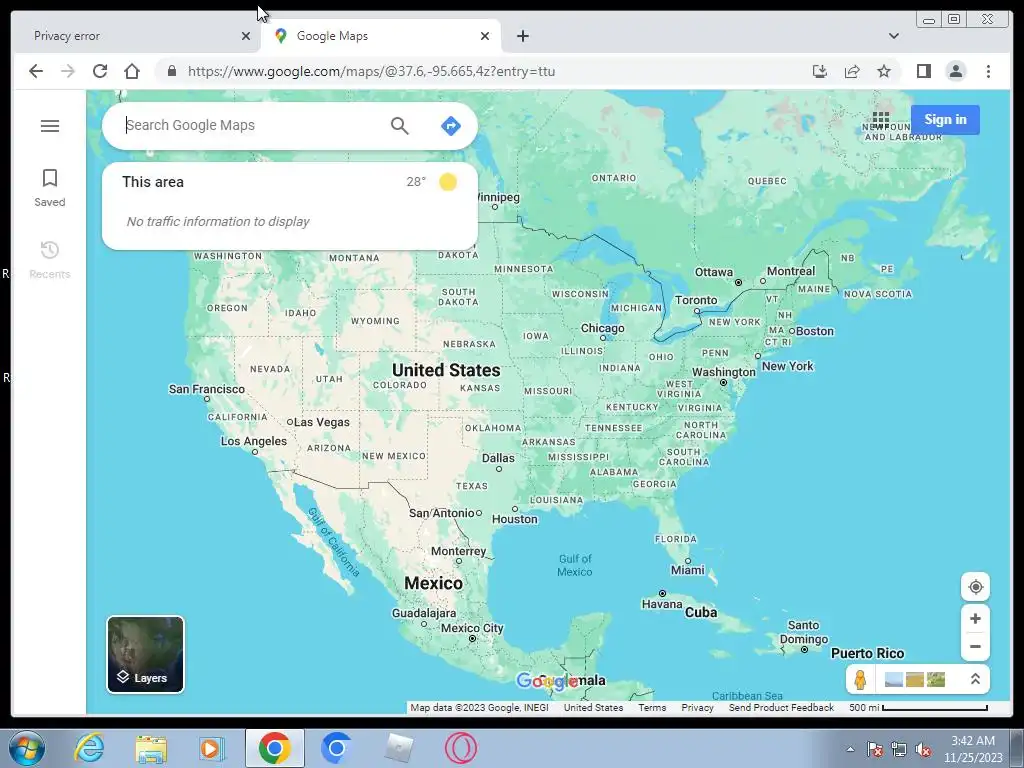Click the Las Vegas label

[x=321, y=422]
